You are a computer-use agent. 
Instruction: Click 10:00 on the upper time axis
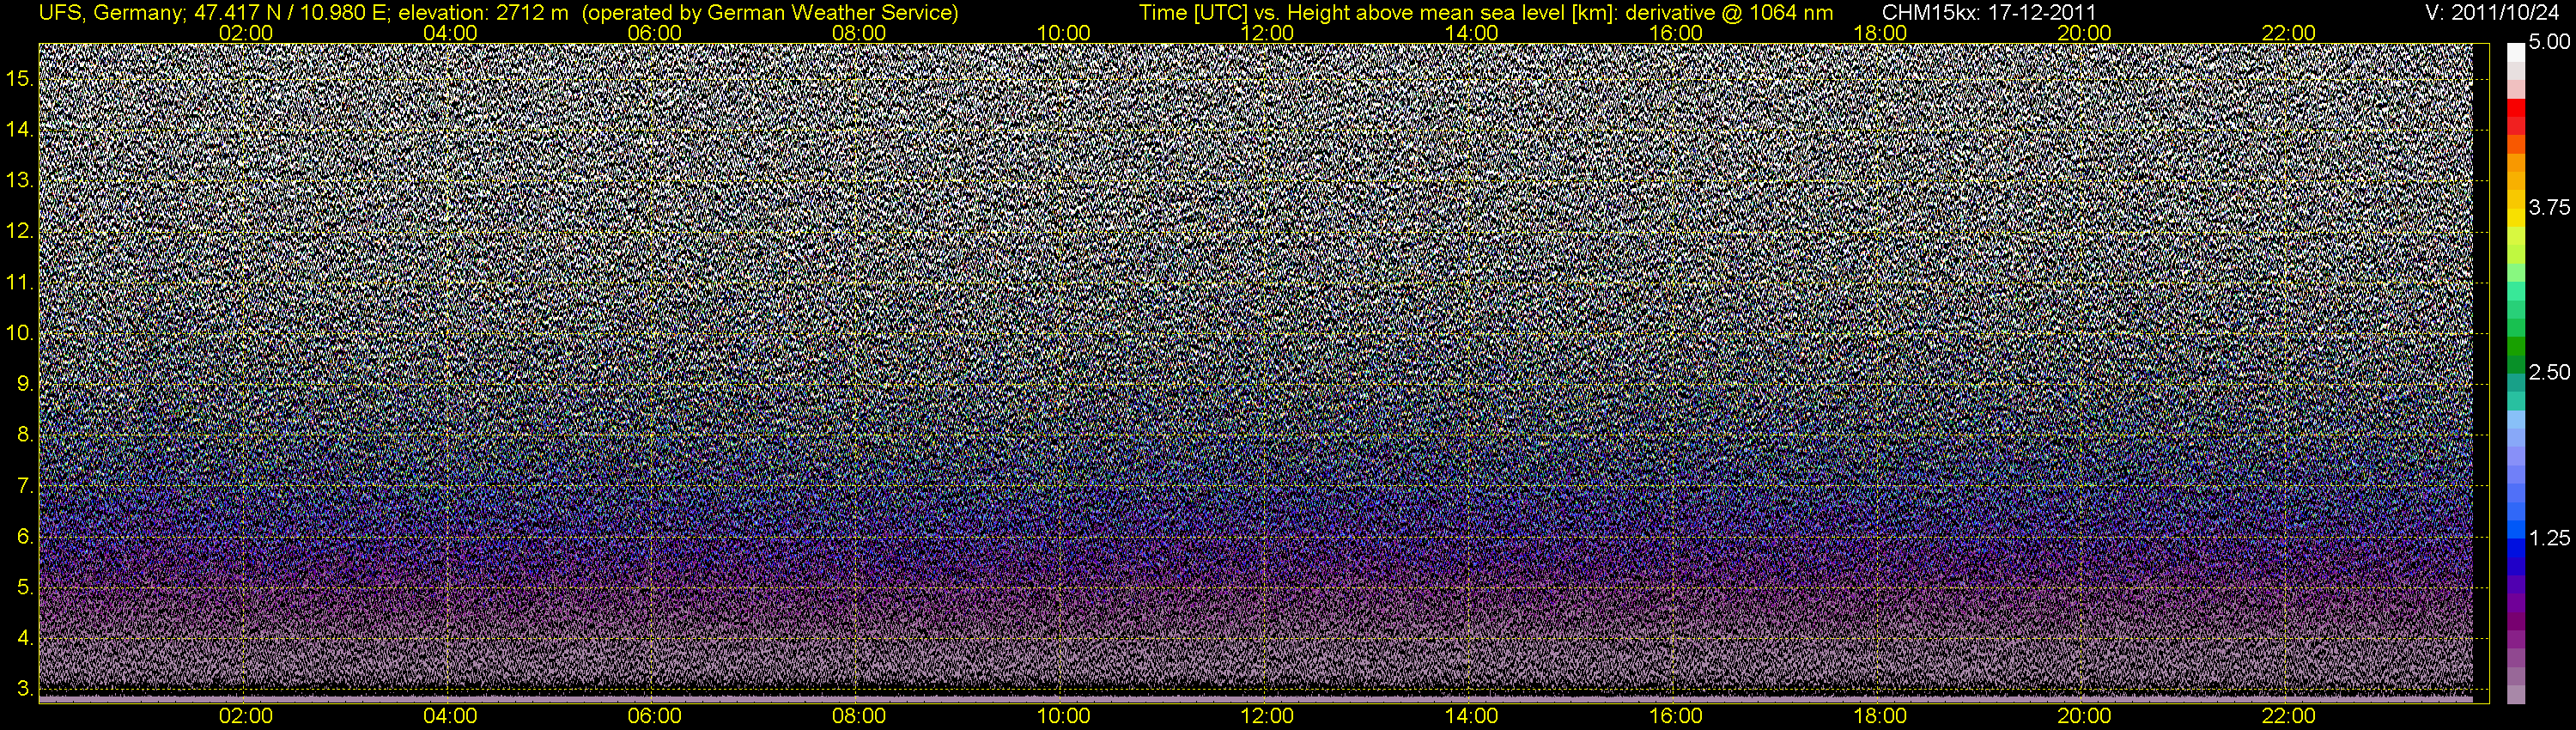[x=1063, y=33]
